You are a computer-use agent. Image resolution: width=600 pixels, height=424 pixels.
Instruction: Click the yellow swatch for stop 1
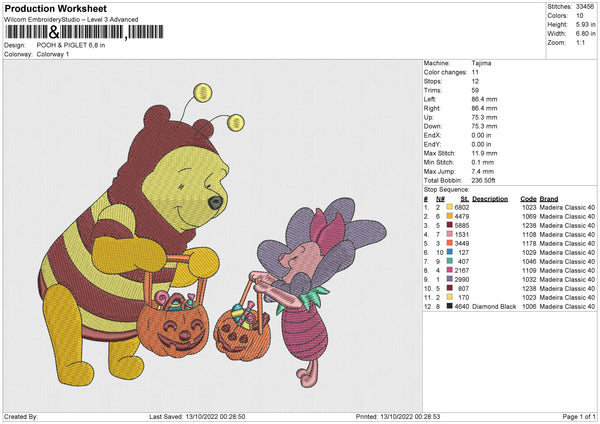(450, 207)
